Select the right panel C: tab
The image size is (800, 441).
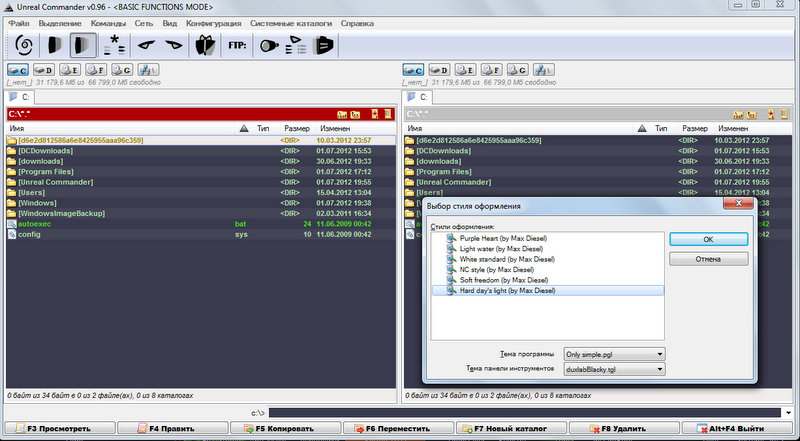417,96
